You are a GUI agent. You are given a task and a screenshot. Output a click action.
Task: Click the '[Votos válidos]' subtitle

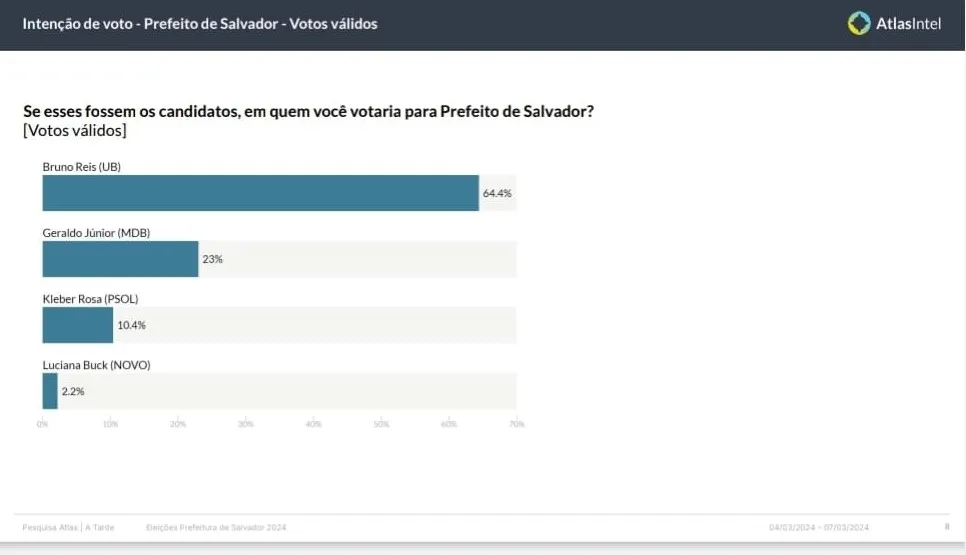coord(74,131)
